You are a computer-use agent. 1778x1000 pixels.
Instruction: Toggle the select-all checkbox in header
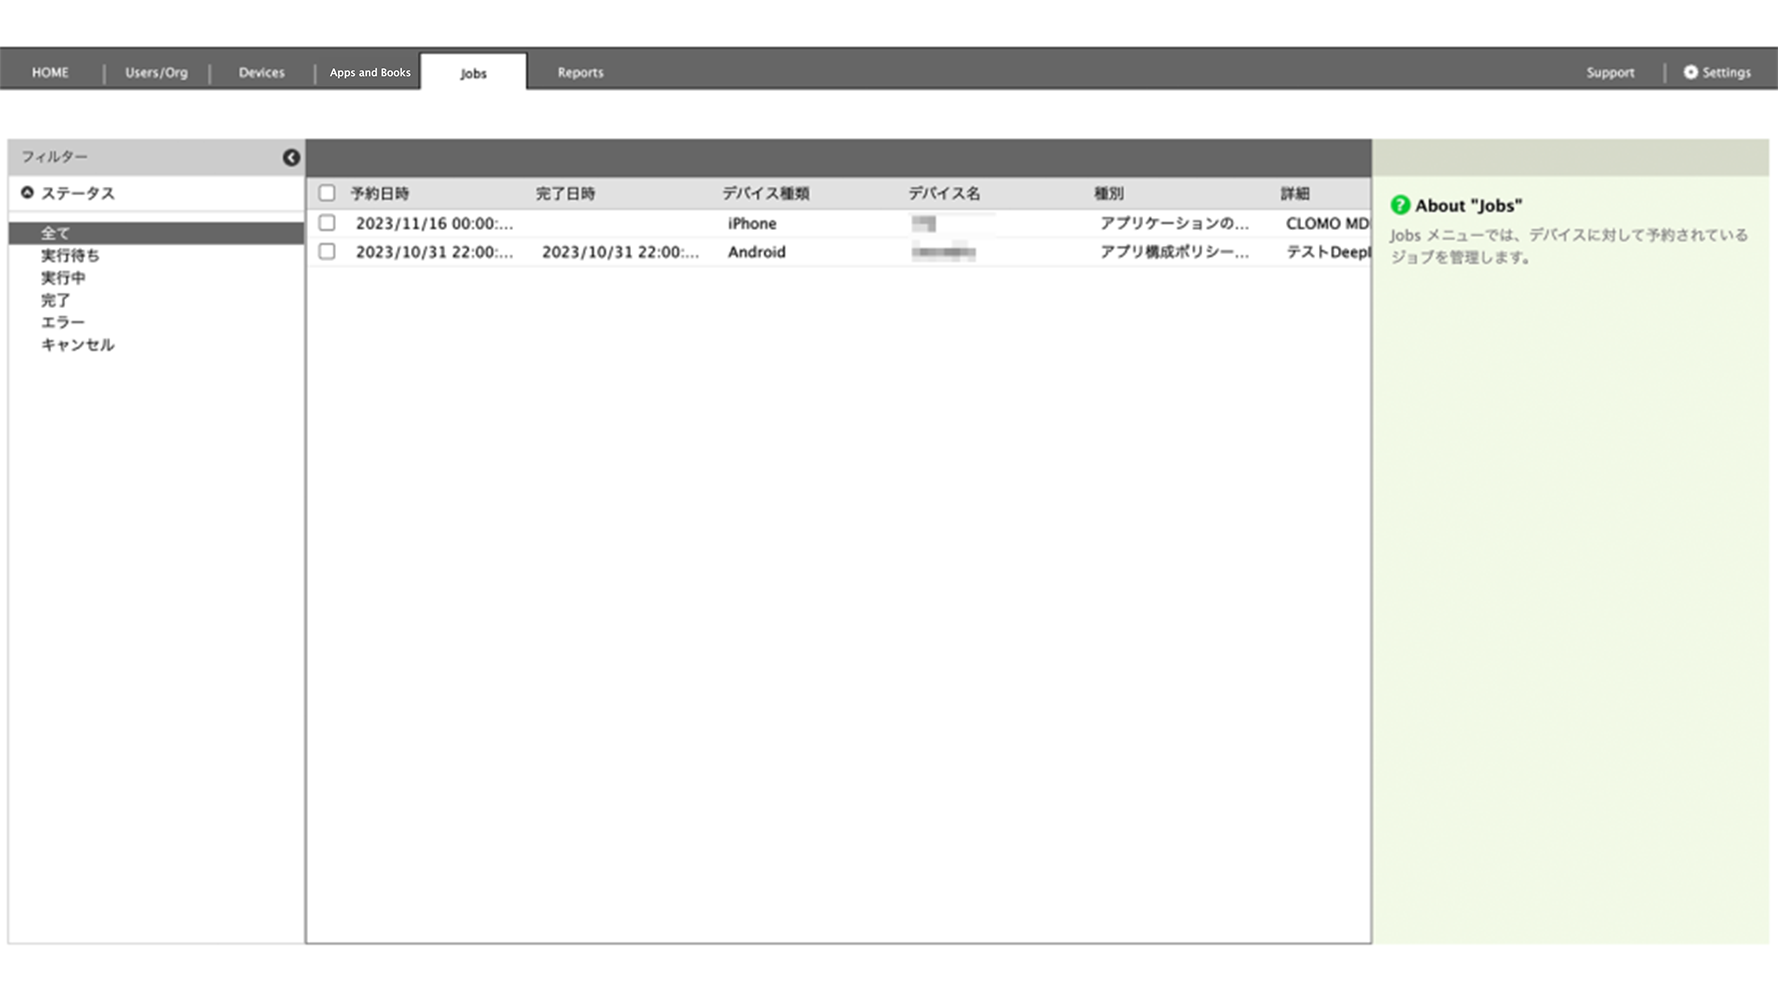(x=327, y=193)
